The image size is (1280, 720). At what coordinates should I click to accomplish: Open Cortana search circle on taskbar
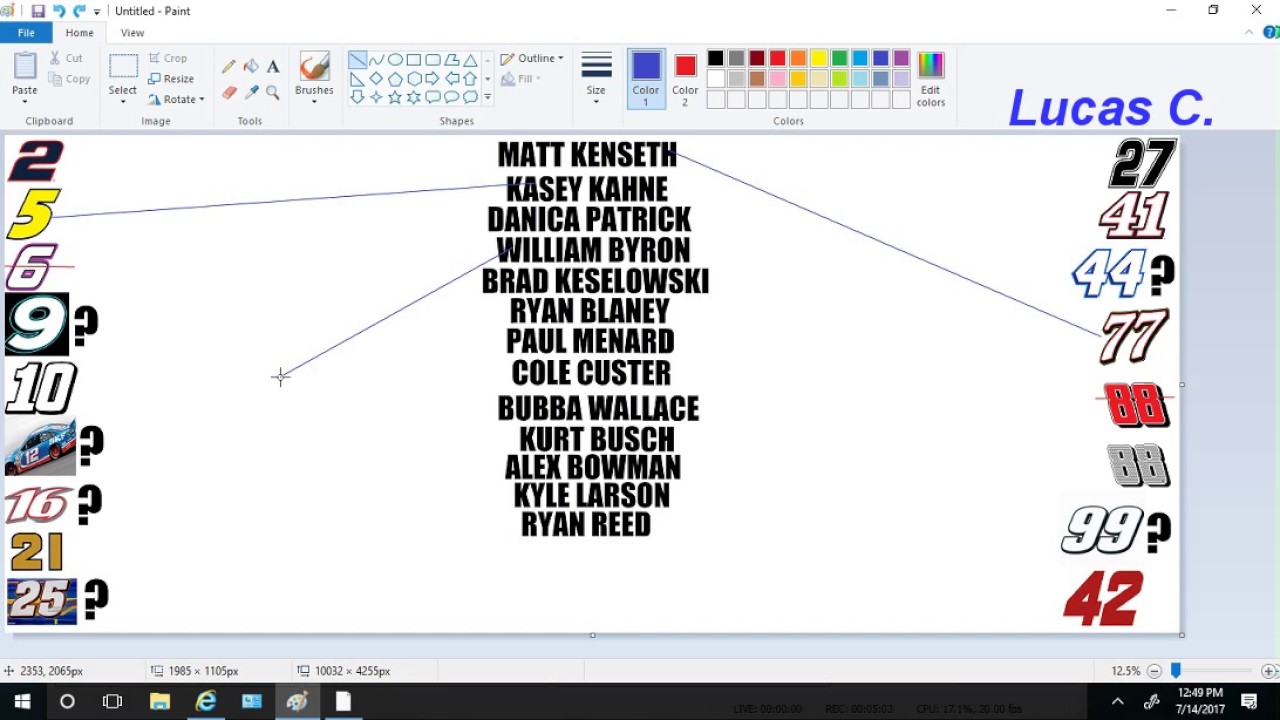[67, 702]
